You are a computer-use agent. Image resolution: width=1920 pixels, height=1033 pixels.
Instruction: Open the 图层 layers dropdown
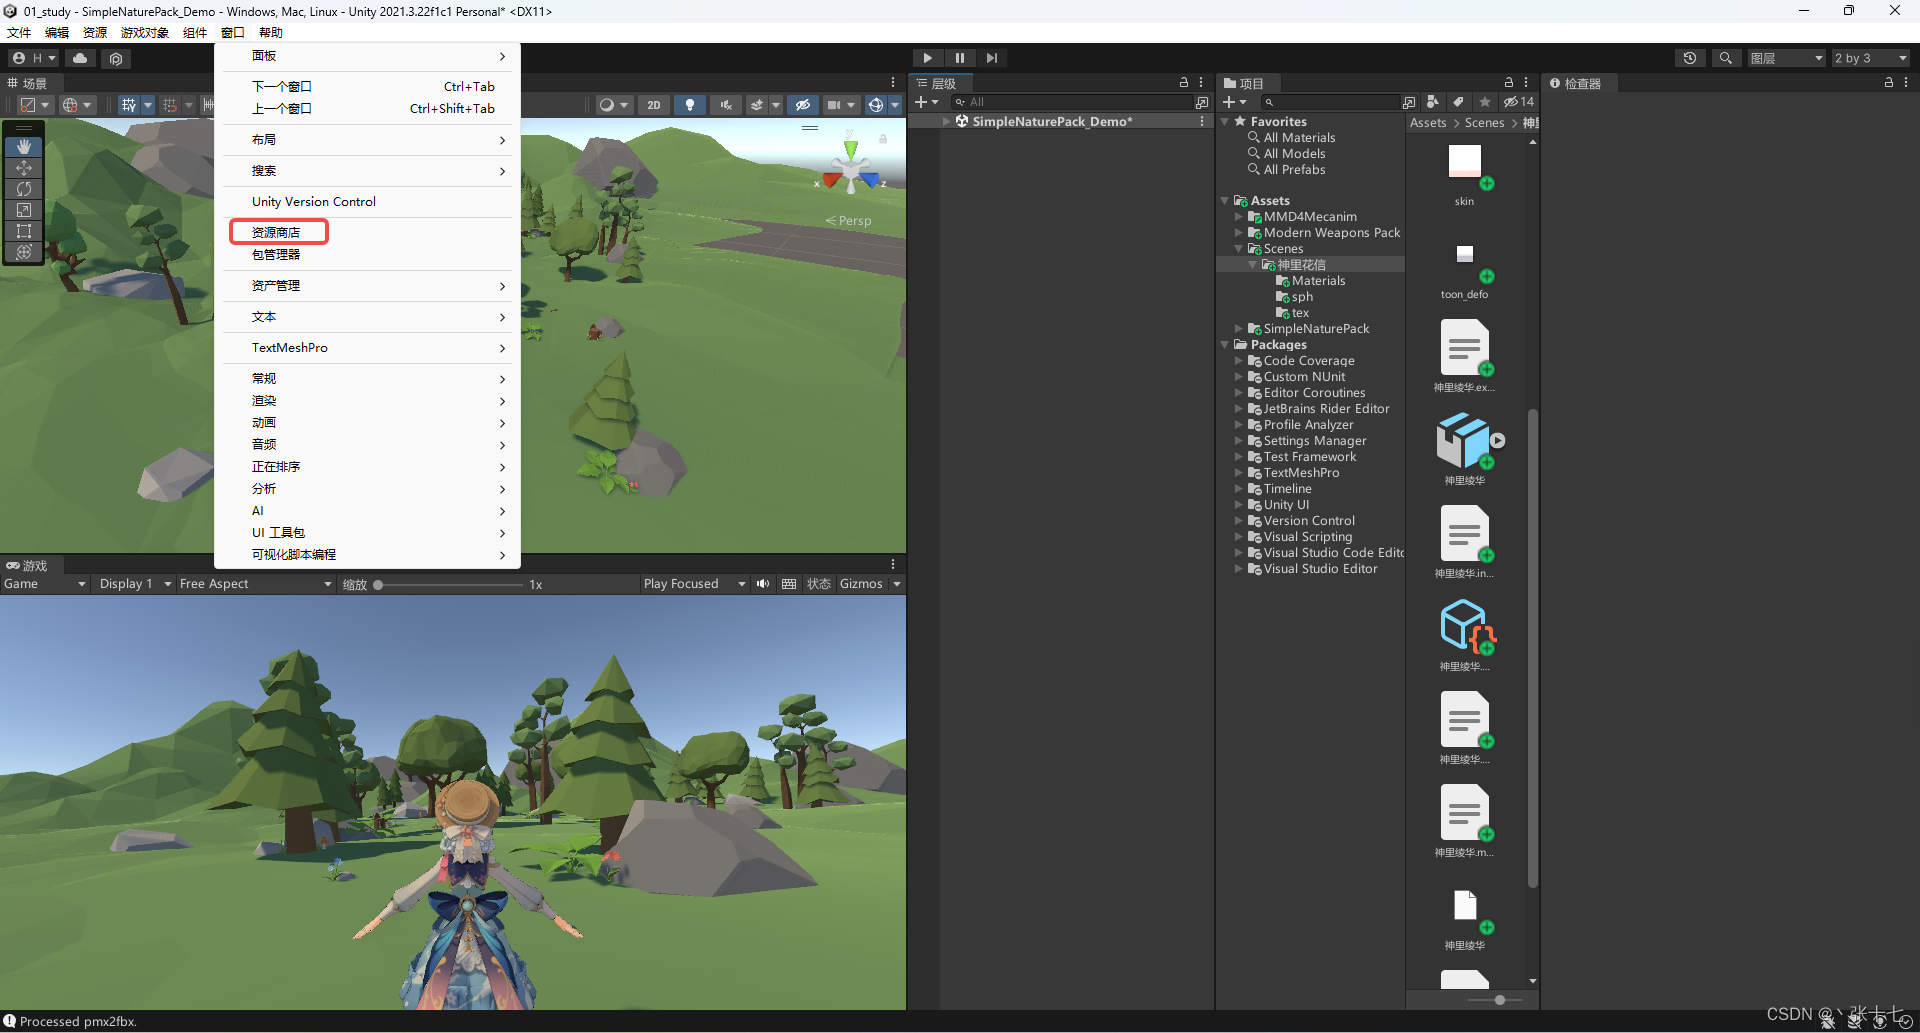click(x=1786, y=58)
